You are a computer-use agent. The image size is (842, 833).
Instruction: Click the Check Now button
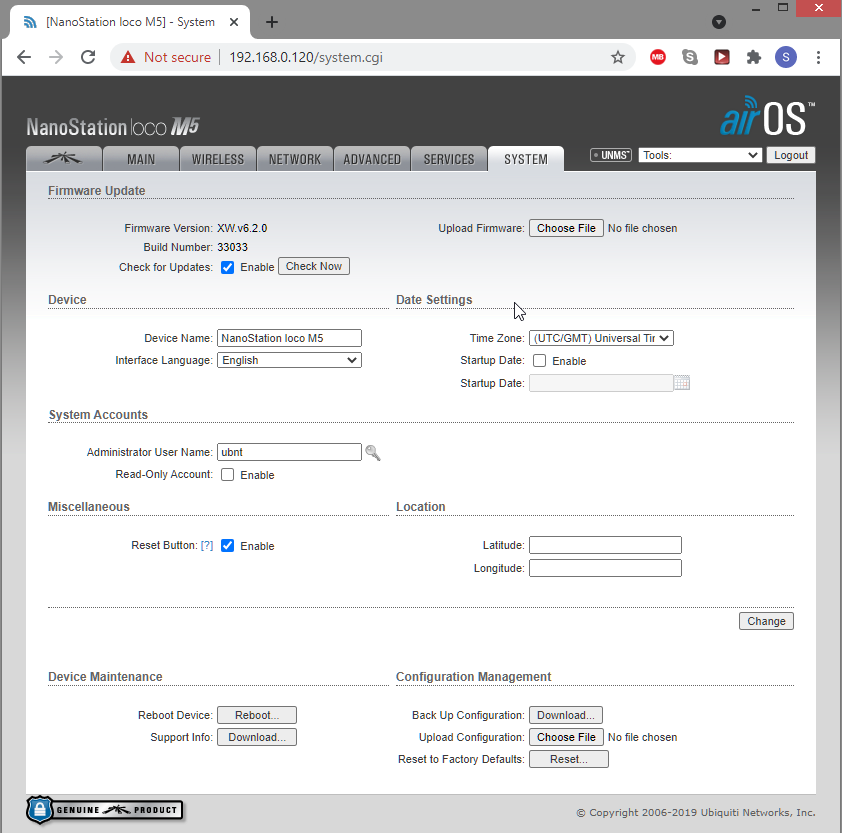click(x=314, y=266)
